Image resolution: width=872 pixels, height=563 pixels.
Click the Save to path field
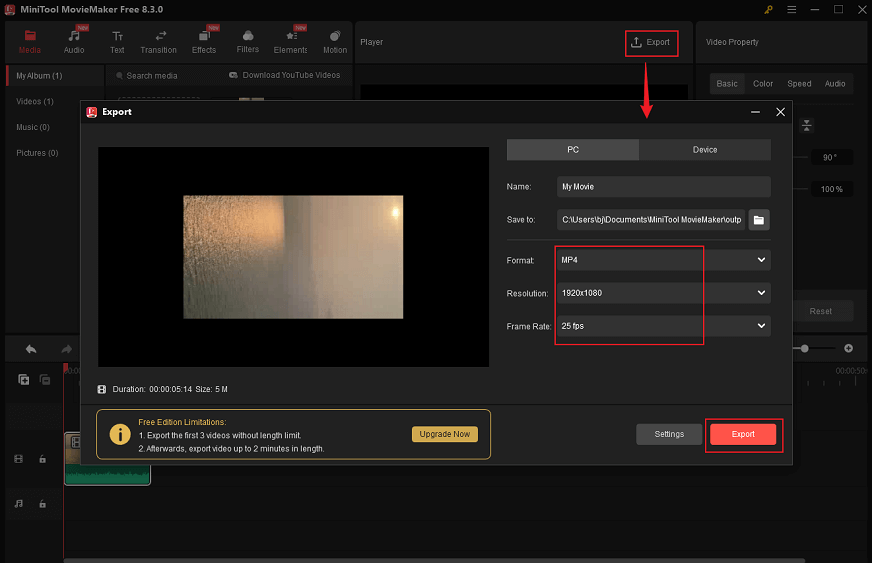click(x=651, y=220)
